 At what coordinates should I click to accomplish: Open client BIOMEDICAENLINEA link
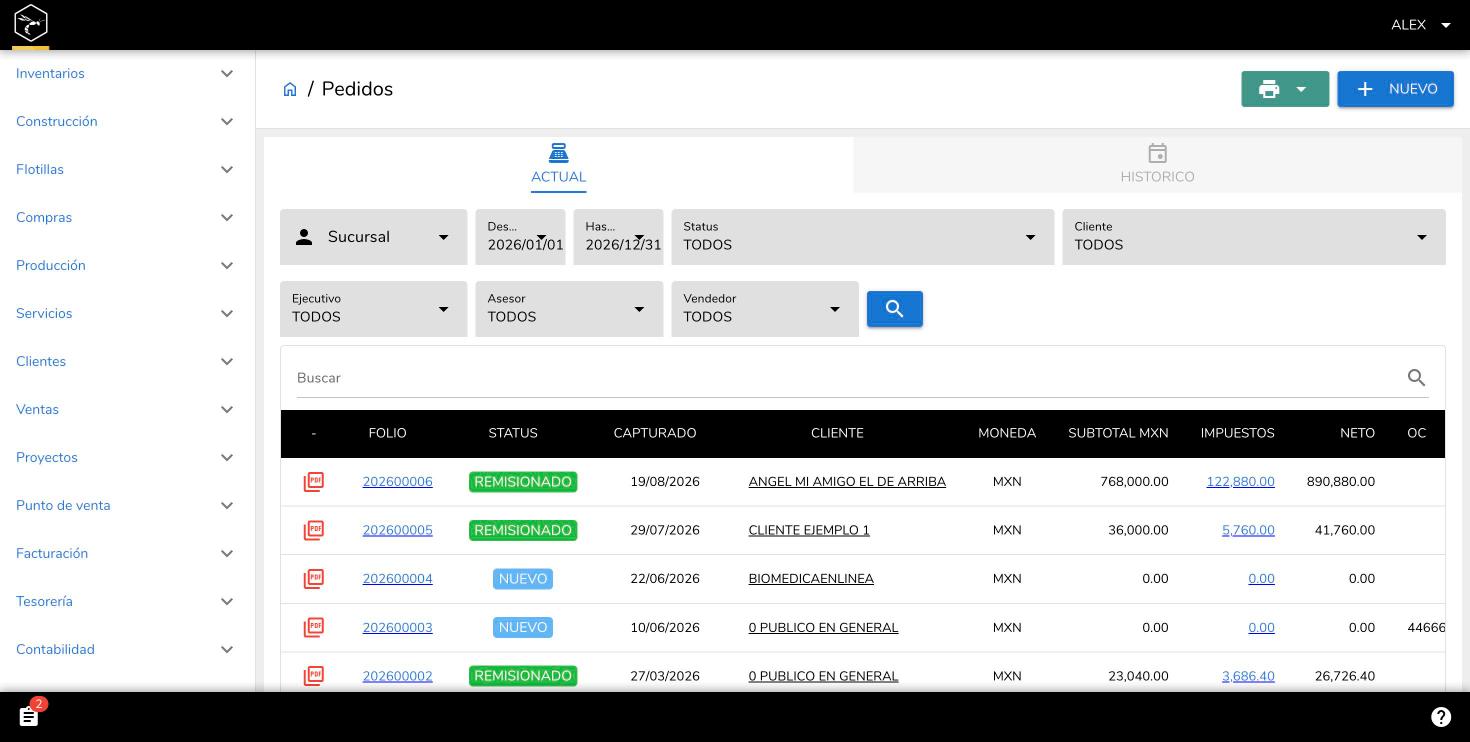pyautogui.click(x=811, y=579)
